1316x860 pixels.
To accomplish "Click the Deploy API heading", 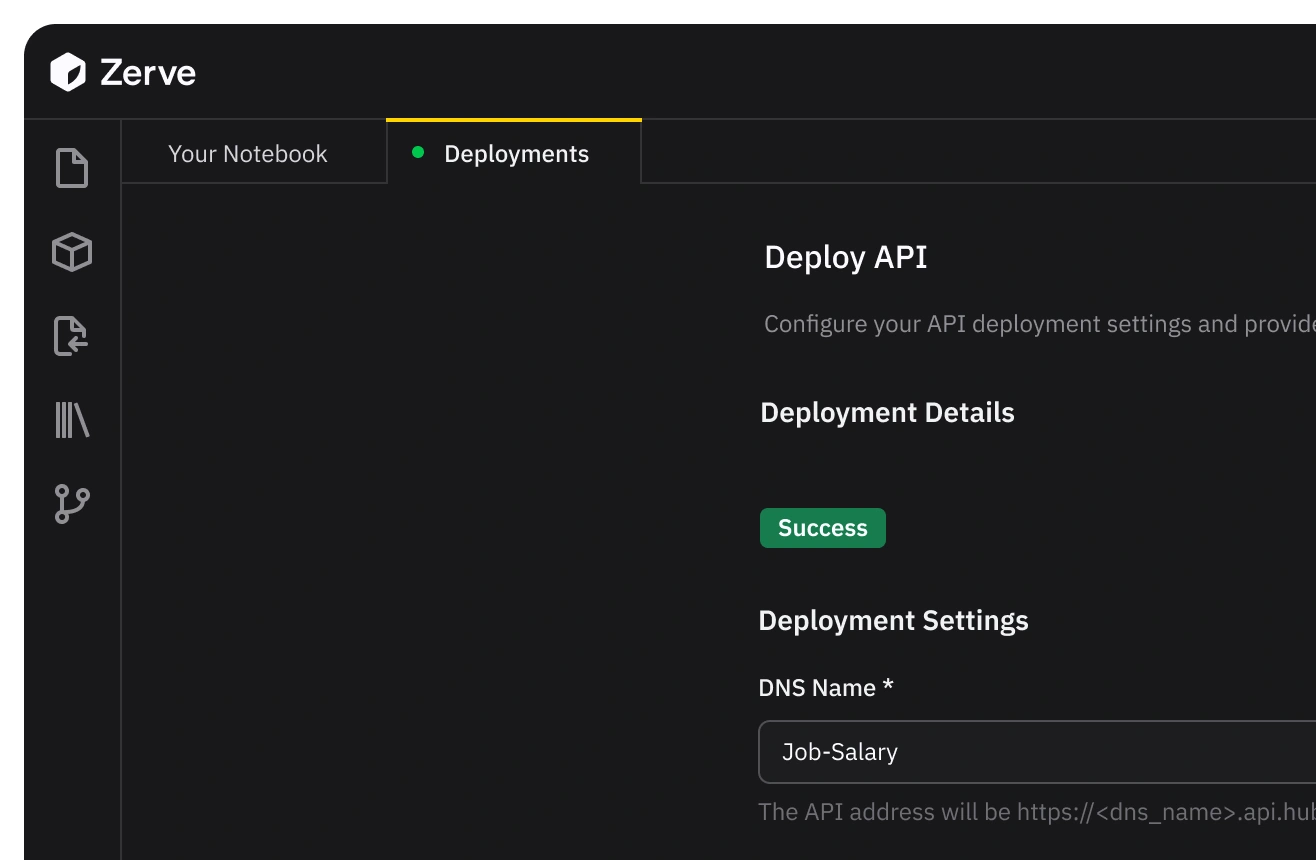I will tap(846, 258).
